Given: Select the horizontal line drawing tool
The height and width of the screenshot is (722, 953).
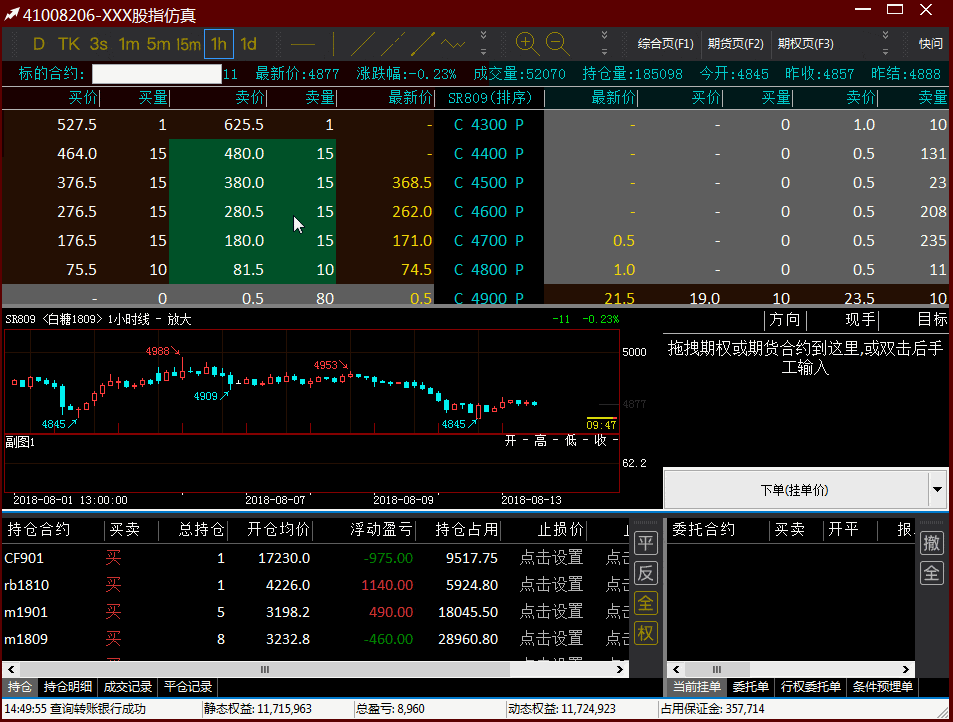Looking at the screenshot, I should pos(302,44).
